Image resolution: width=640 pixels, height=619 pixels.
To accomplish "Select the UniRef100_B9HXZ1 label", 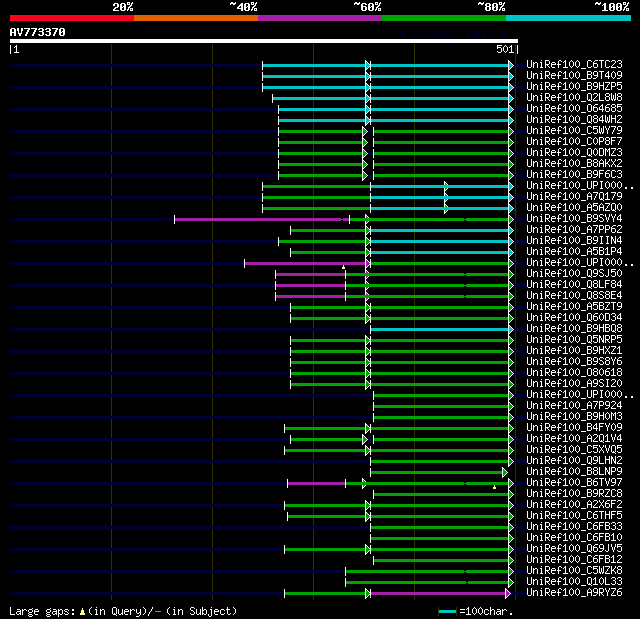I will point(574,351).
